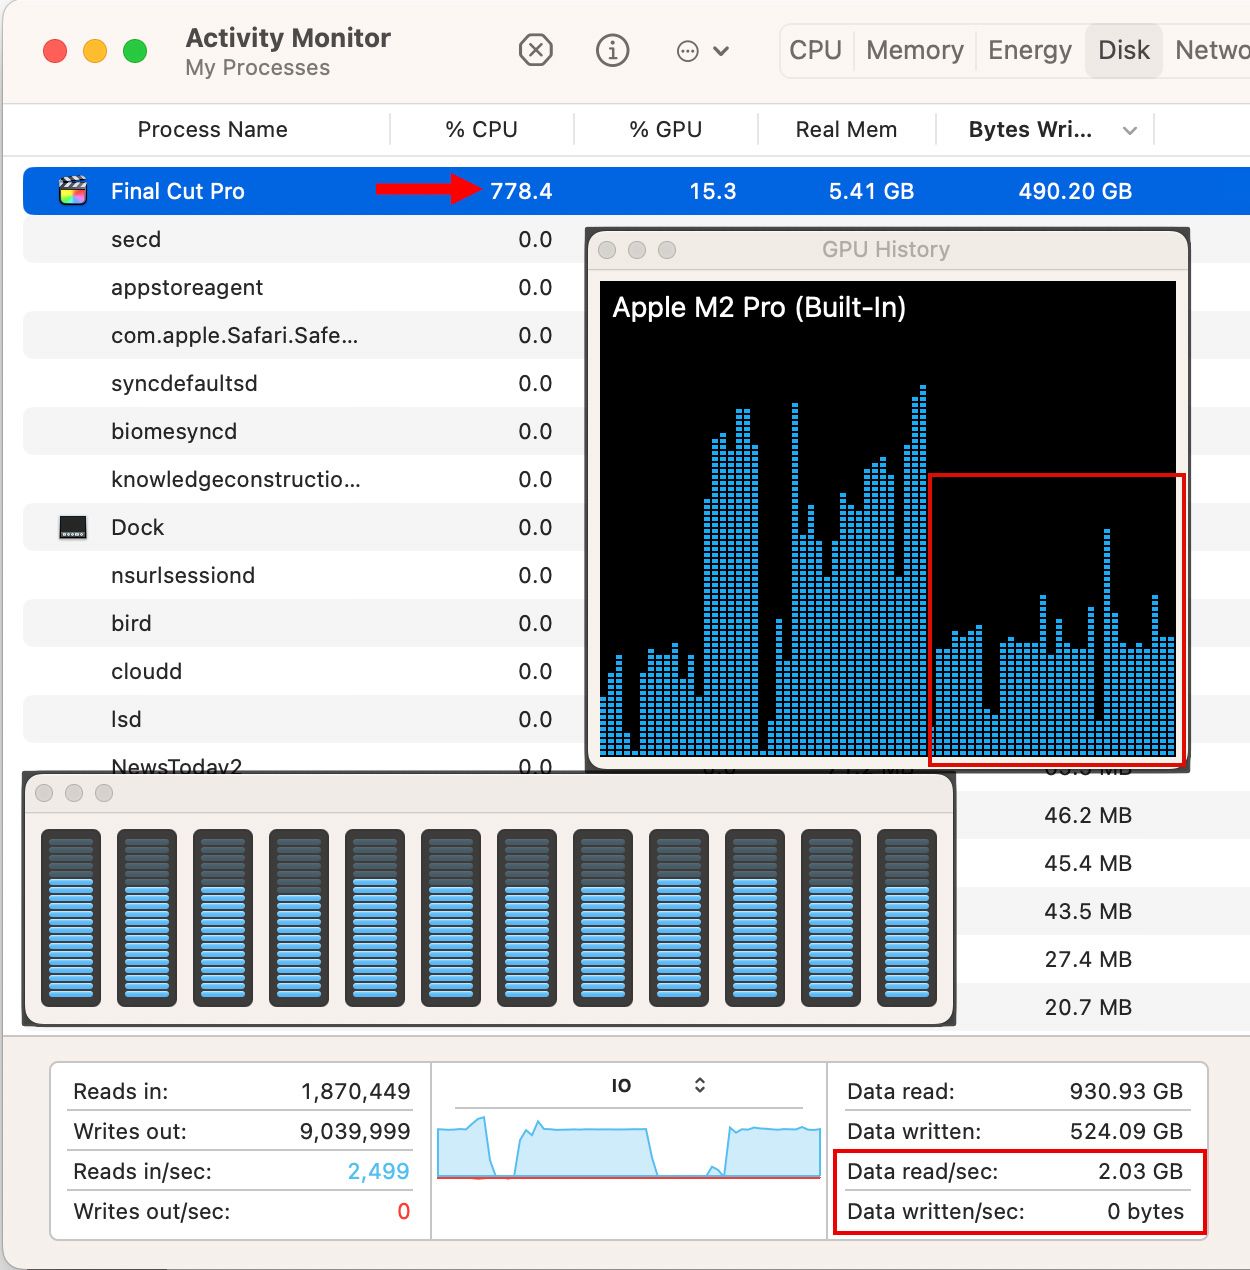This screenshot has width=1250, height=1270.
Task: Close the GPU History window
Action: pos(607,250)
